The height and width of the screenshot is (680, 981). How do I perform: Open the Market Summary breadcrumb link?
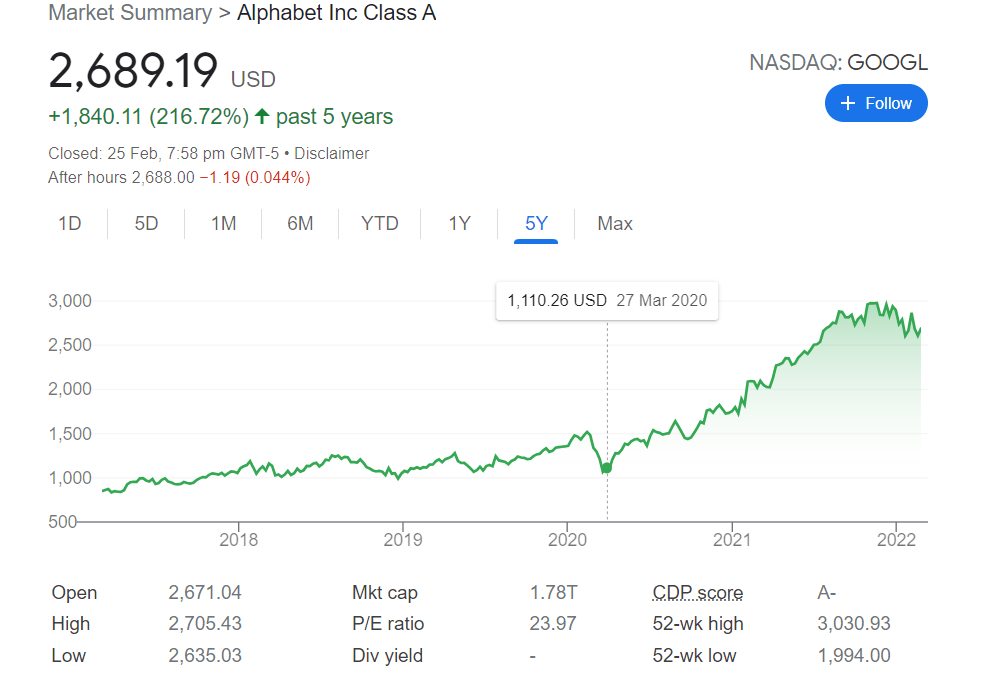tap(130, 13)
